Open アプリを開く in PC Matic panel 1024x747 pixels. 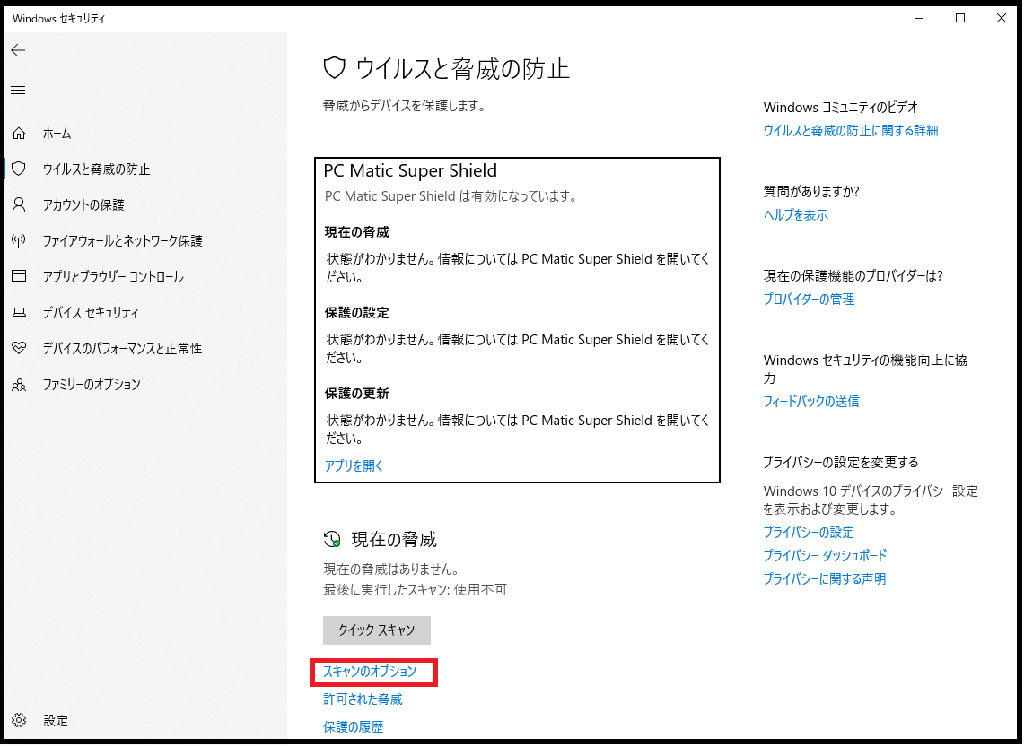pos(352,465)
